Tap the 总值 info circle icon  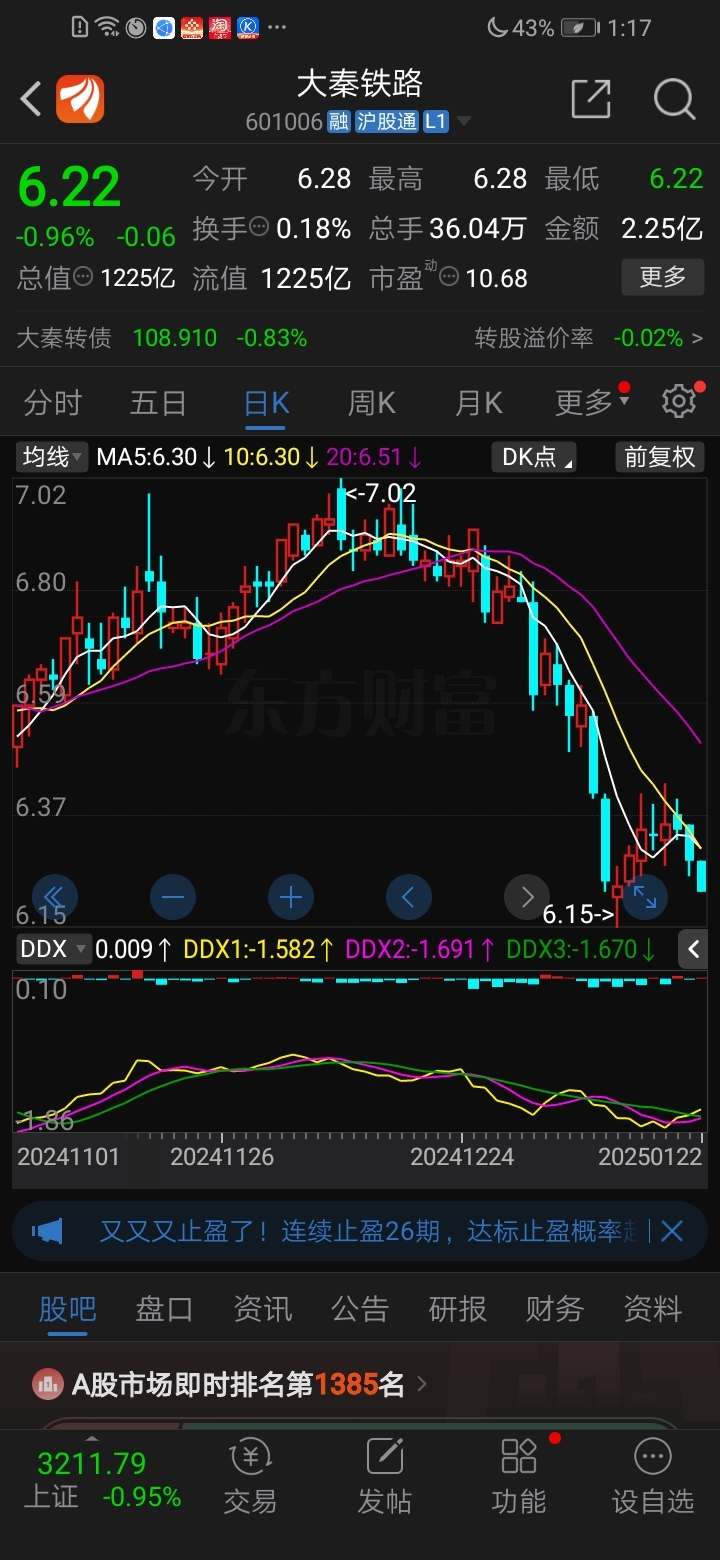[83, 276]
